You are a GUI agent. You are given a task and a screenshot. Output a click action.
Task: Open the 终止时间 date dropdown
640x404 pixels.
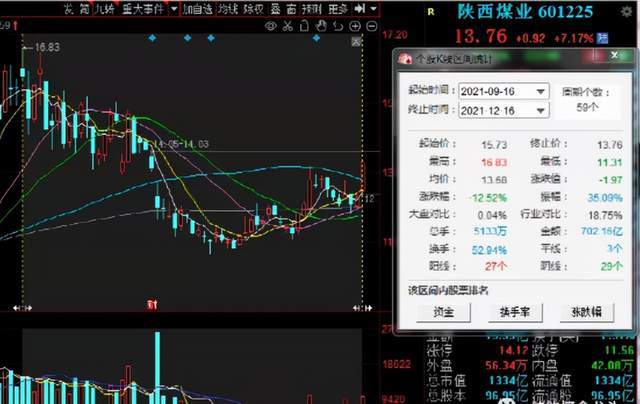(540, 111)
